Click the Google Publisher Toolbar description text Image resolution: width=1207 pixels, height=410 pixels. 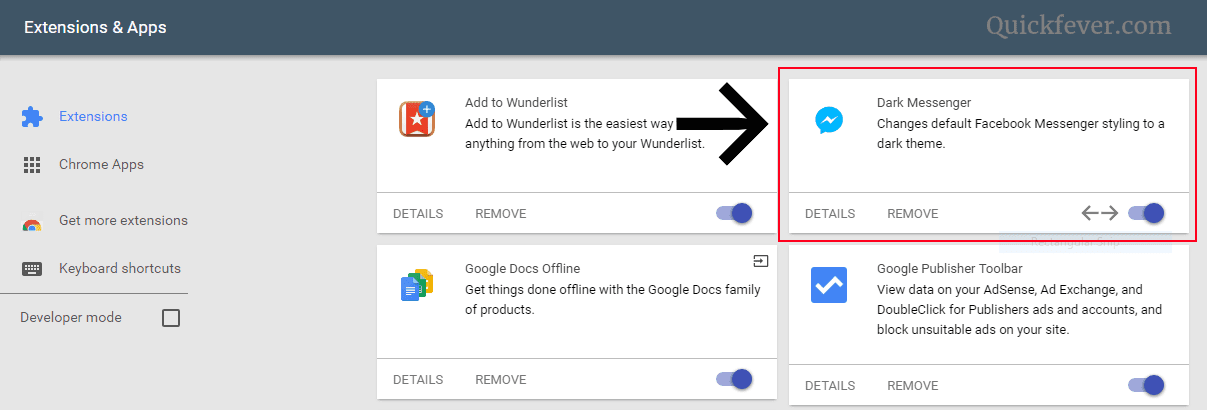[x=1020, y=309]
